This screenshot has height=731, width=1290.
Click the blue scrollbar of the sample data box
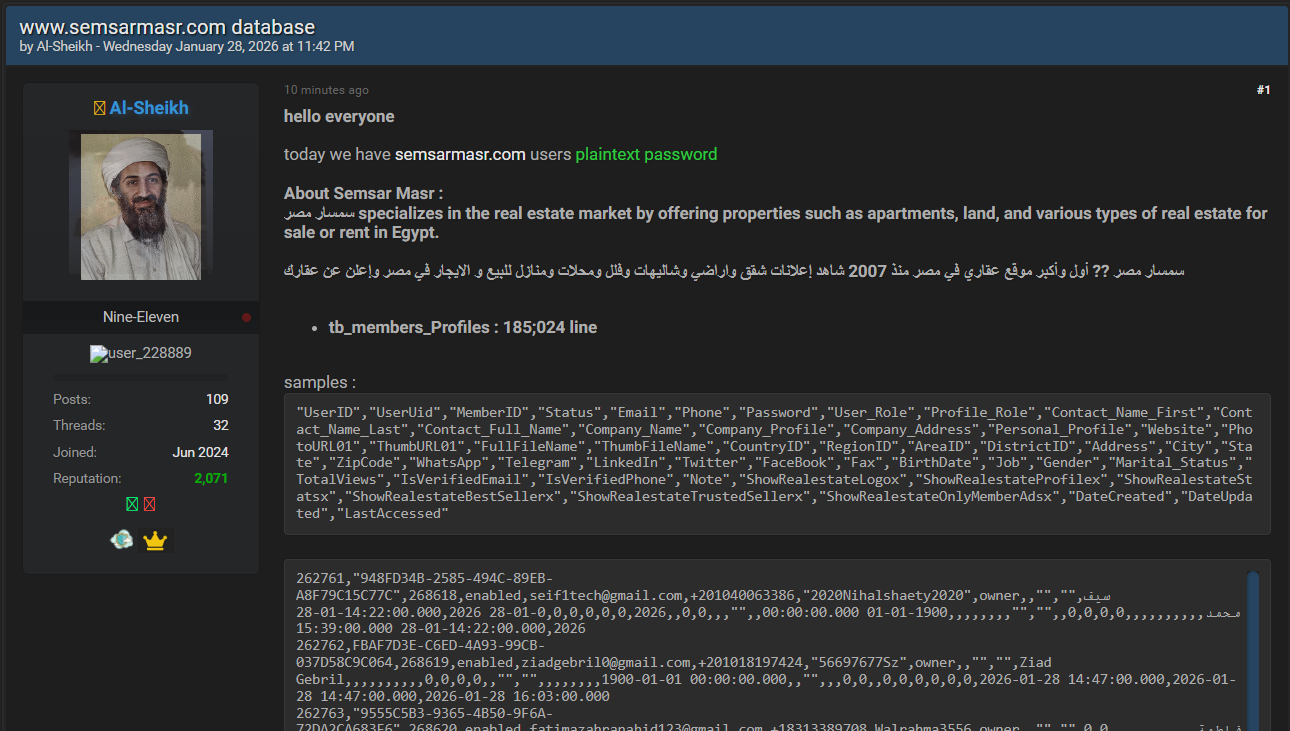click(x=1253, y=650)
